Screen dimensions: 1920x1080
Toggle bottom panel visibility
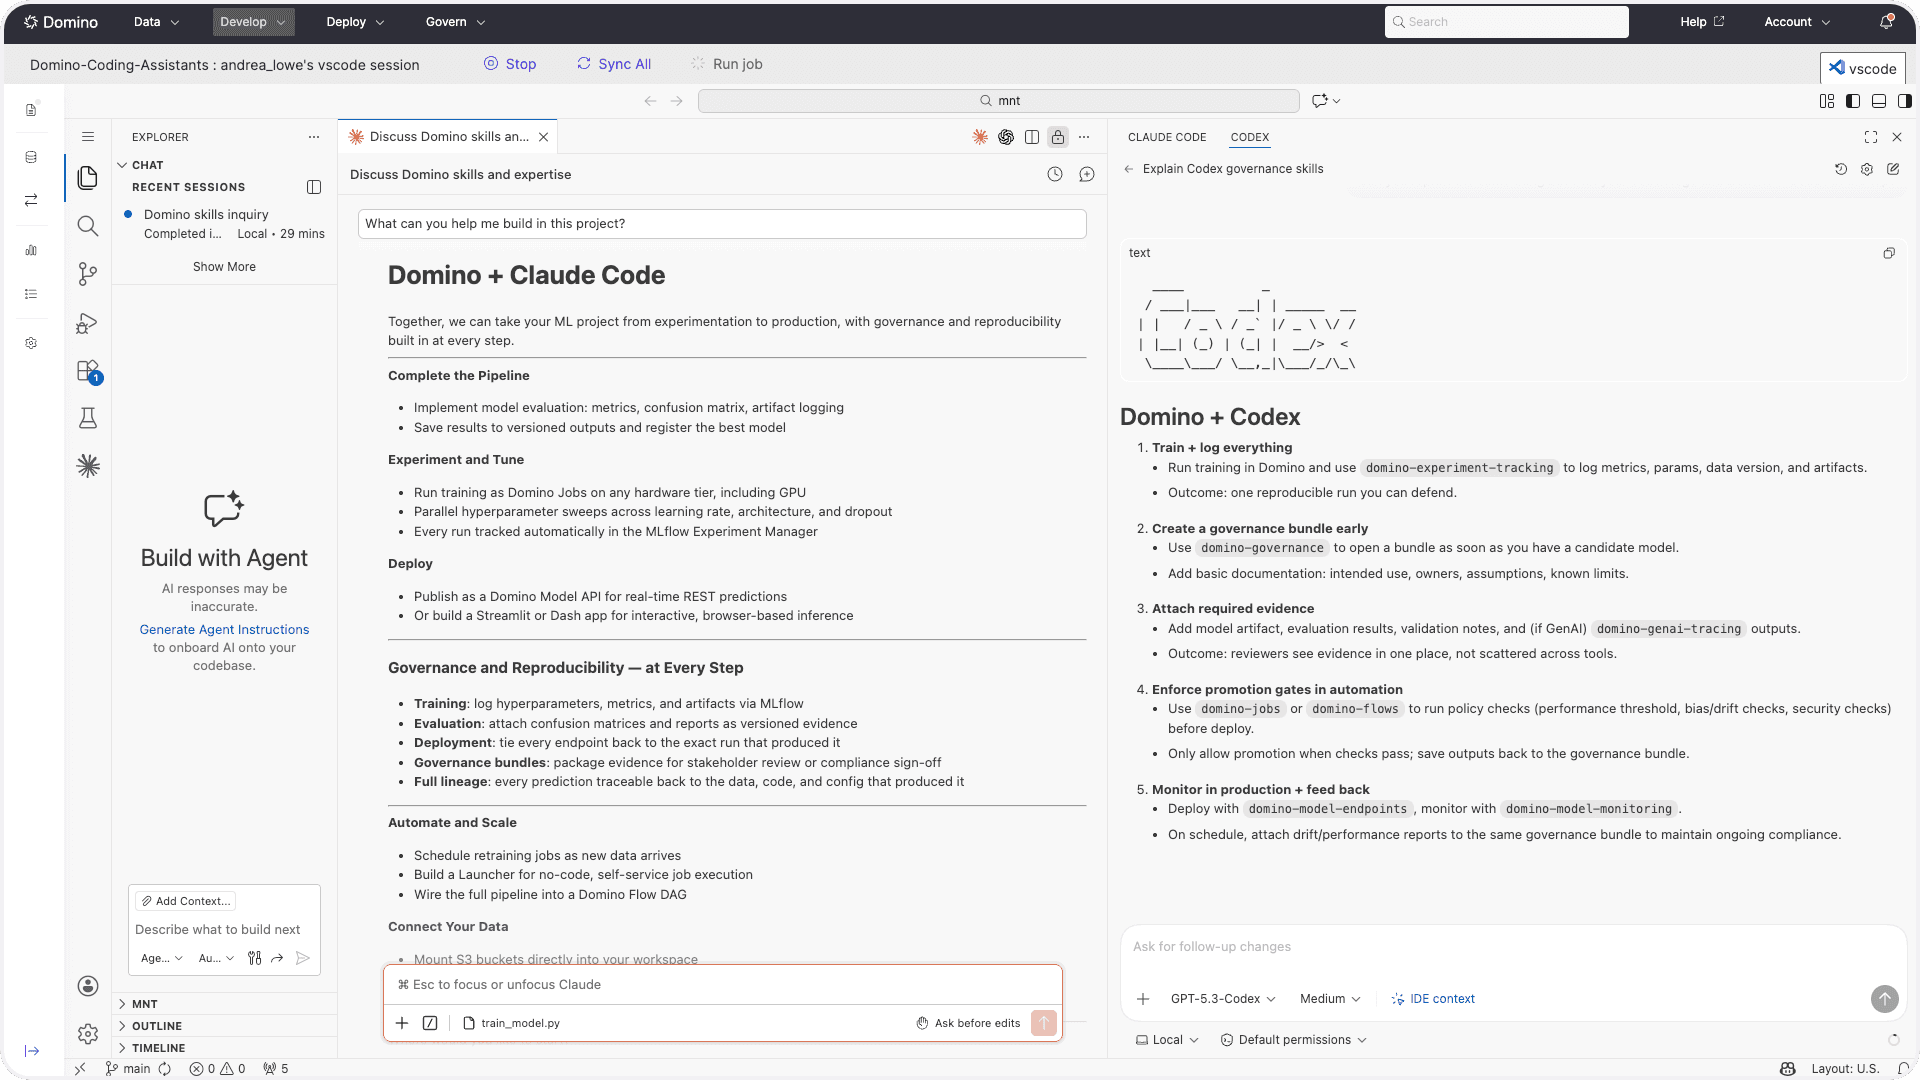coord(1879,101)
